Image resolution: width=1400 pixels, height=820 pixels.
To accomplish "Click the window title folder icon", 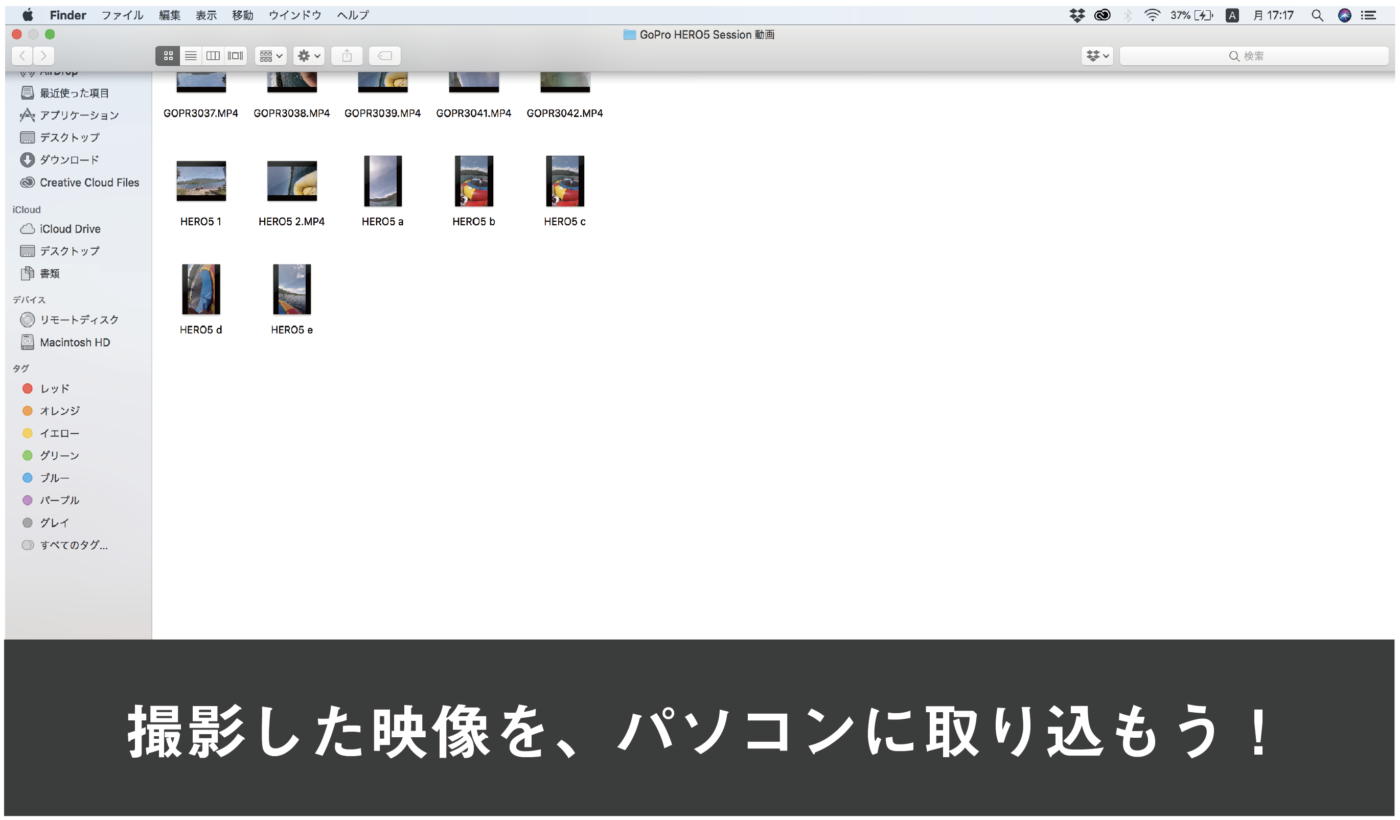I will click(x=630, y=34).
